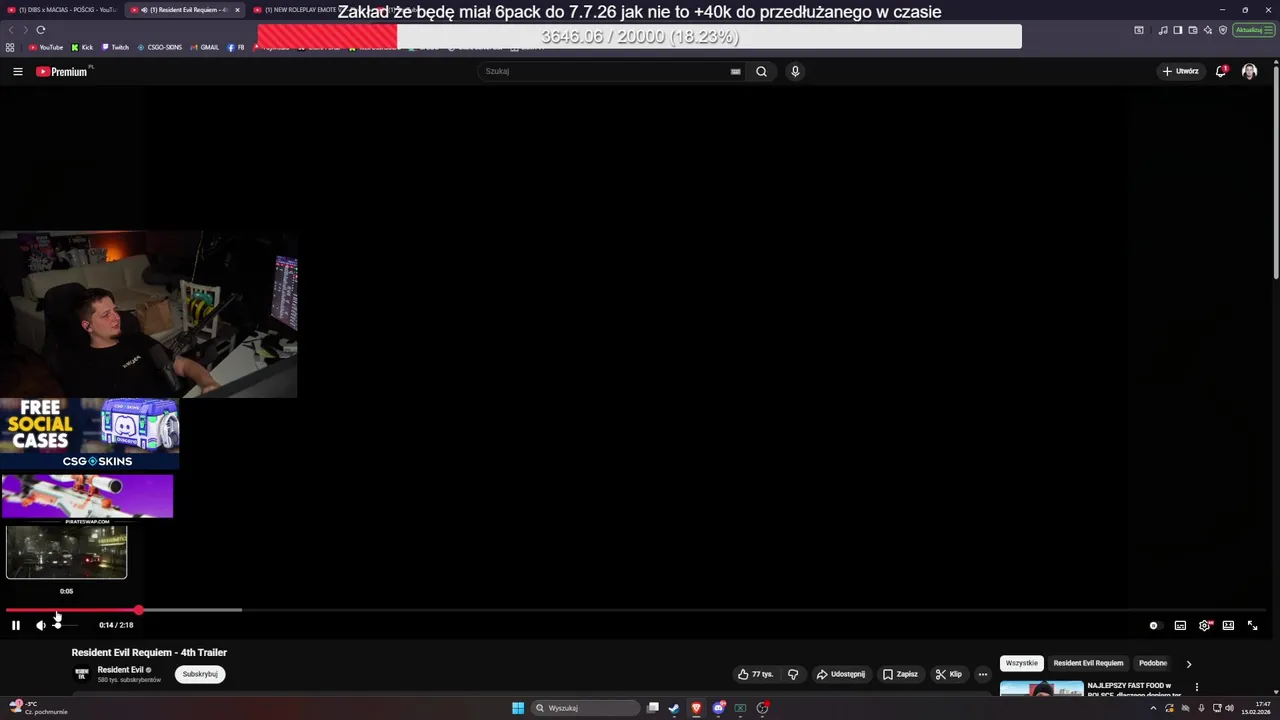Open the VPN shield icon in toolbar

click(x=1222, y=30)
